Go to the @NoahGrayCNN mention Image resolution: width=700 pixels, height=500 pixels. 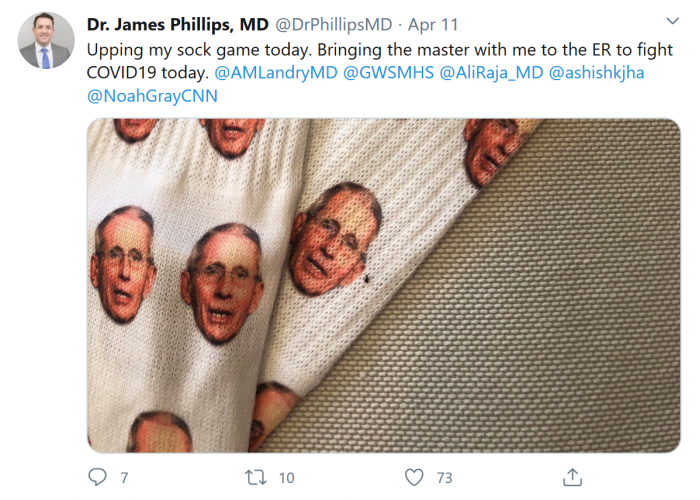[x=153, y=95]
